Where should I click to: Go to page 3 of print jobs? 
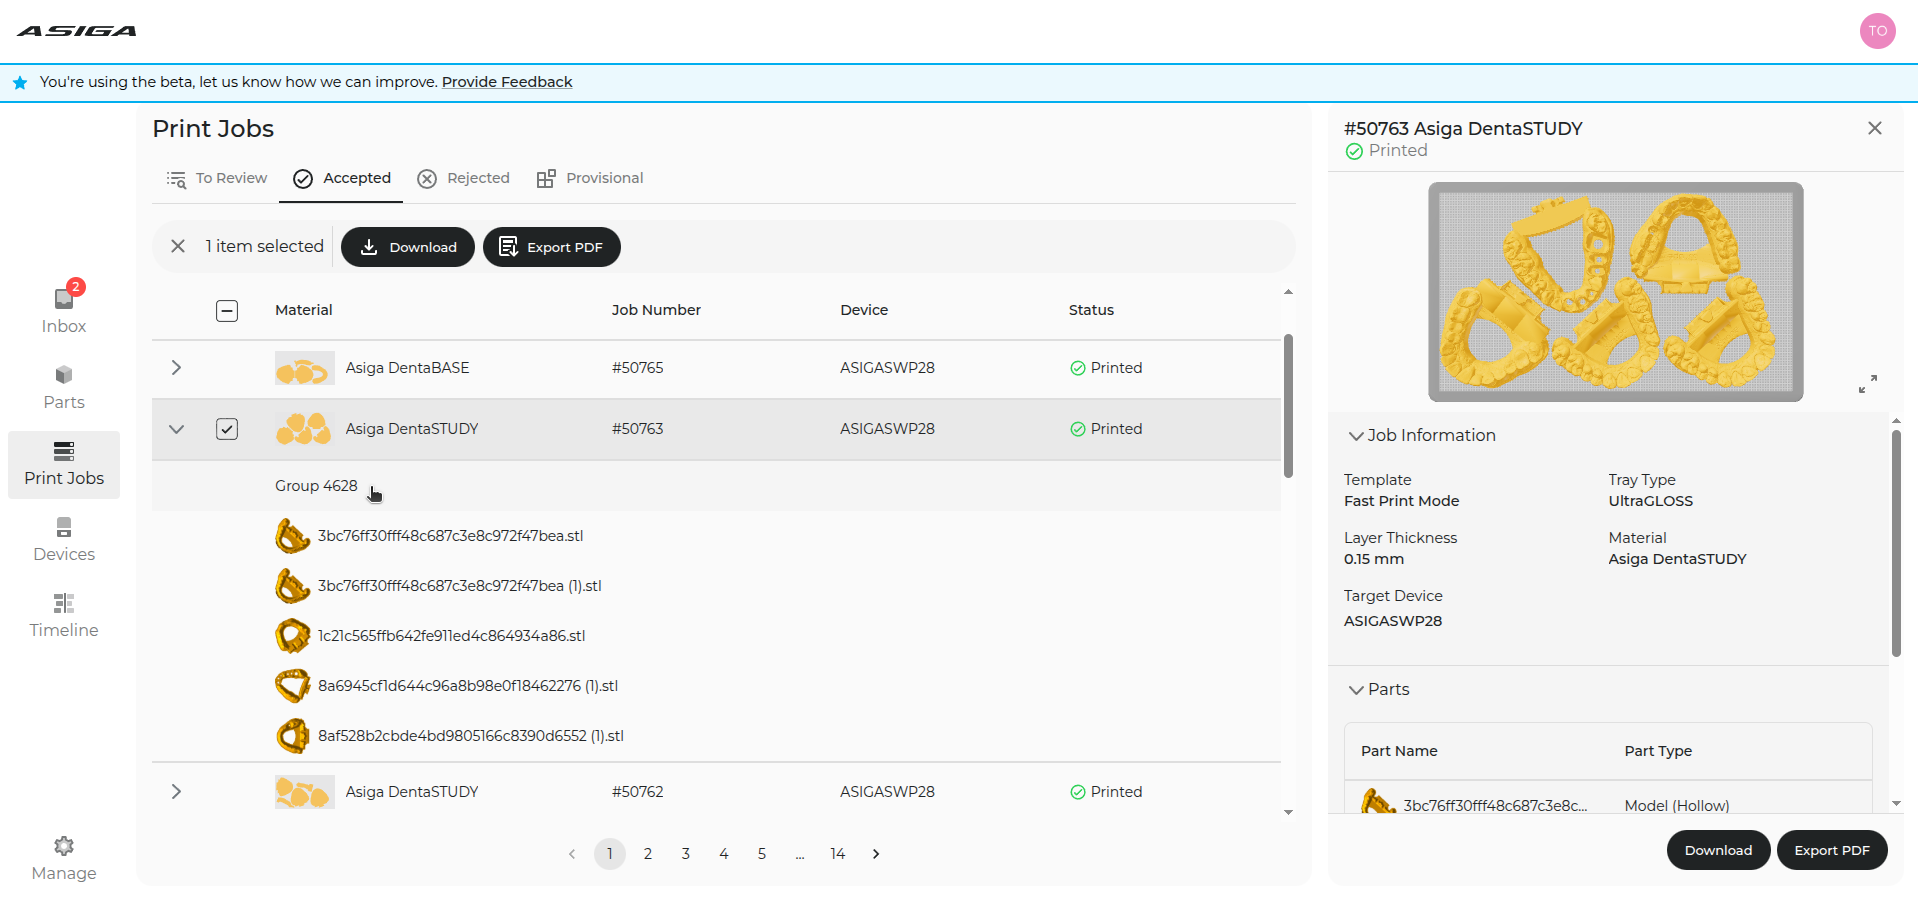click(x=686, y=854)
